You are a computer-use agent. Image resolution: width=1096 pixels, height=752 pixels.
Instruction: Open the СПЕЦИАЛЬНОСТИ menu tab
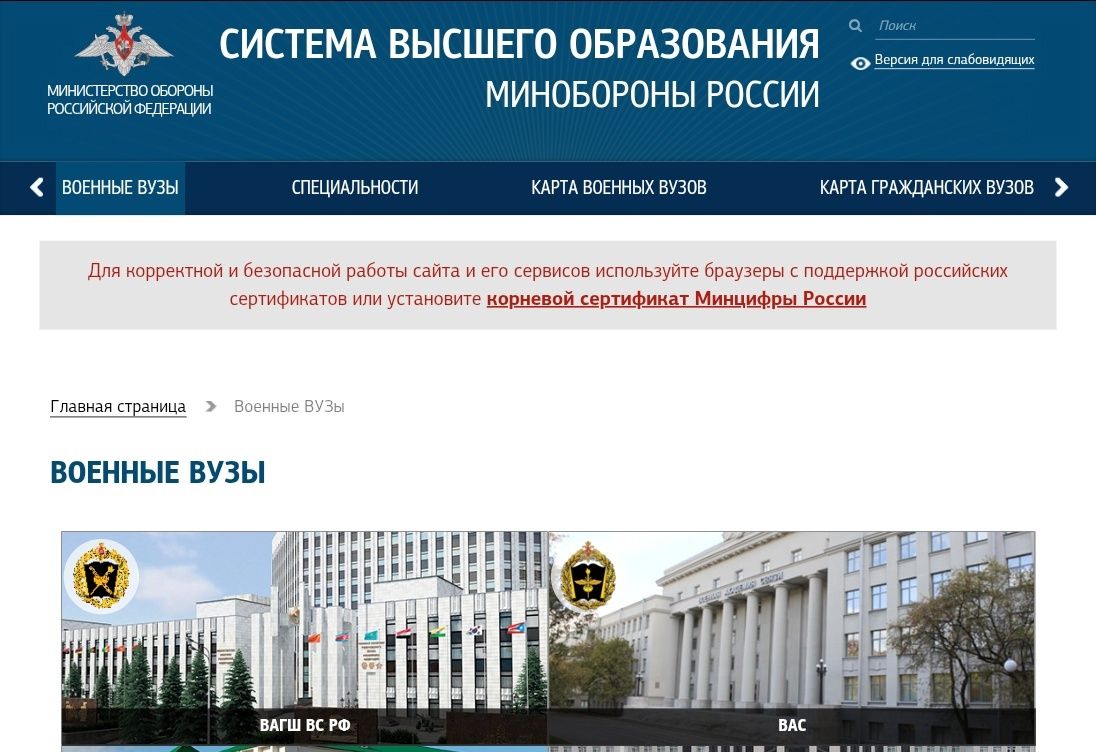tap(354, 188)
